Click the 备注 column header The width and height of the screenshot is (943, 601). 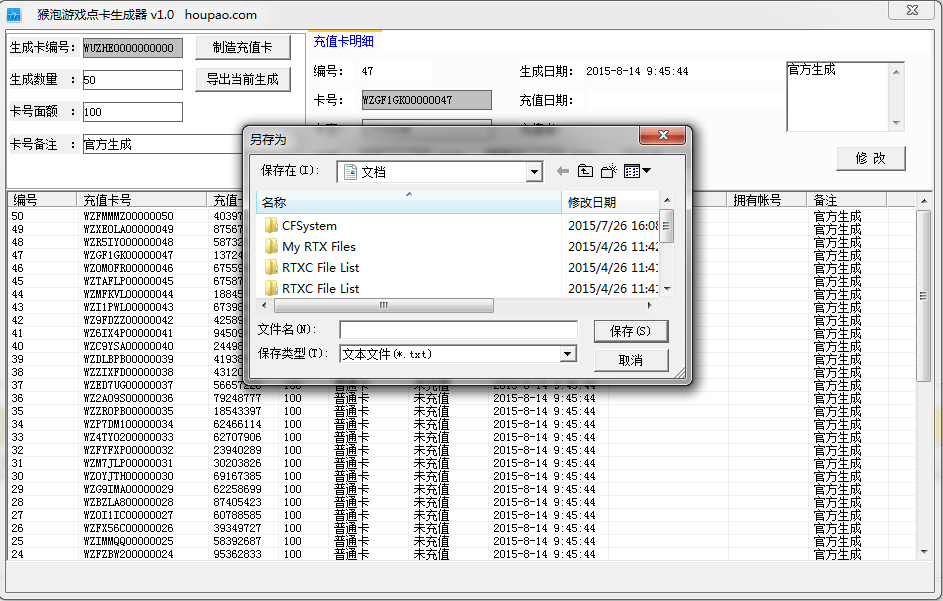point(846,200)
